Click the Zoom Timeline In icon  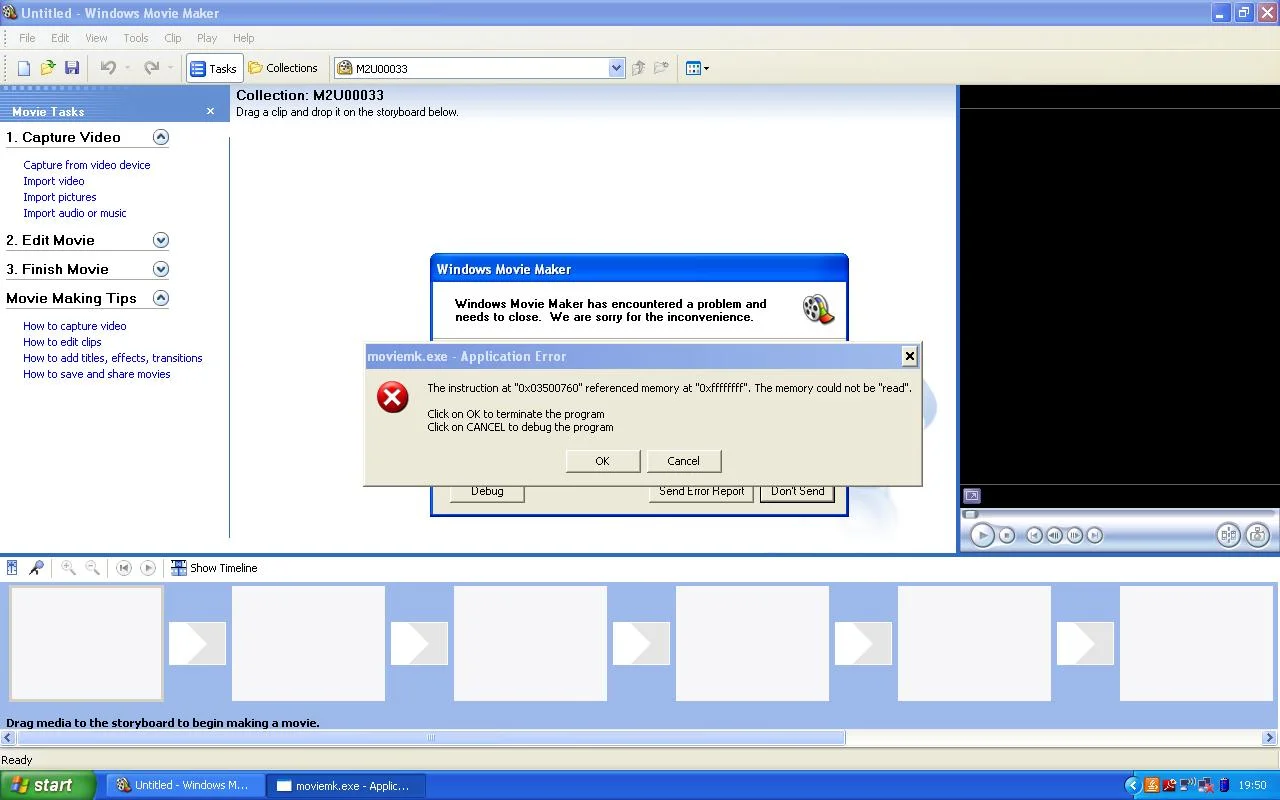68,568
